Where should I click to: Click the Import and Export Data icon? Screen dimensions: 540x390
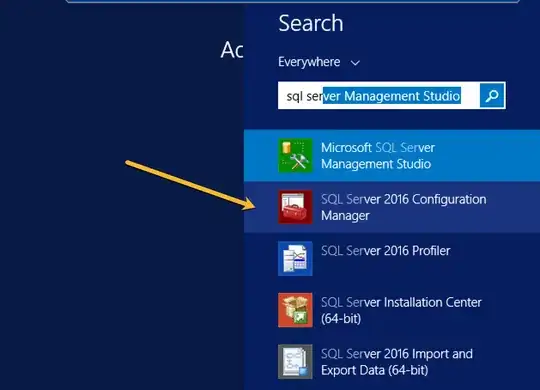coord(295,362)
